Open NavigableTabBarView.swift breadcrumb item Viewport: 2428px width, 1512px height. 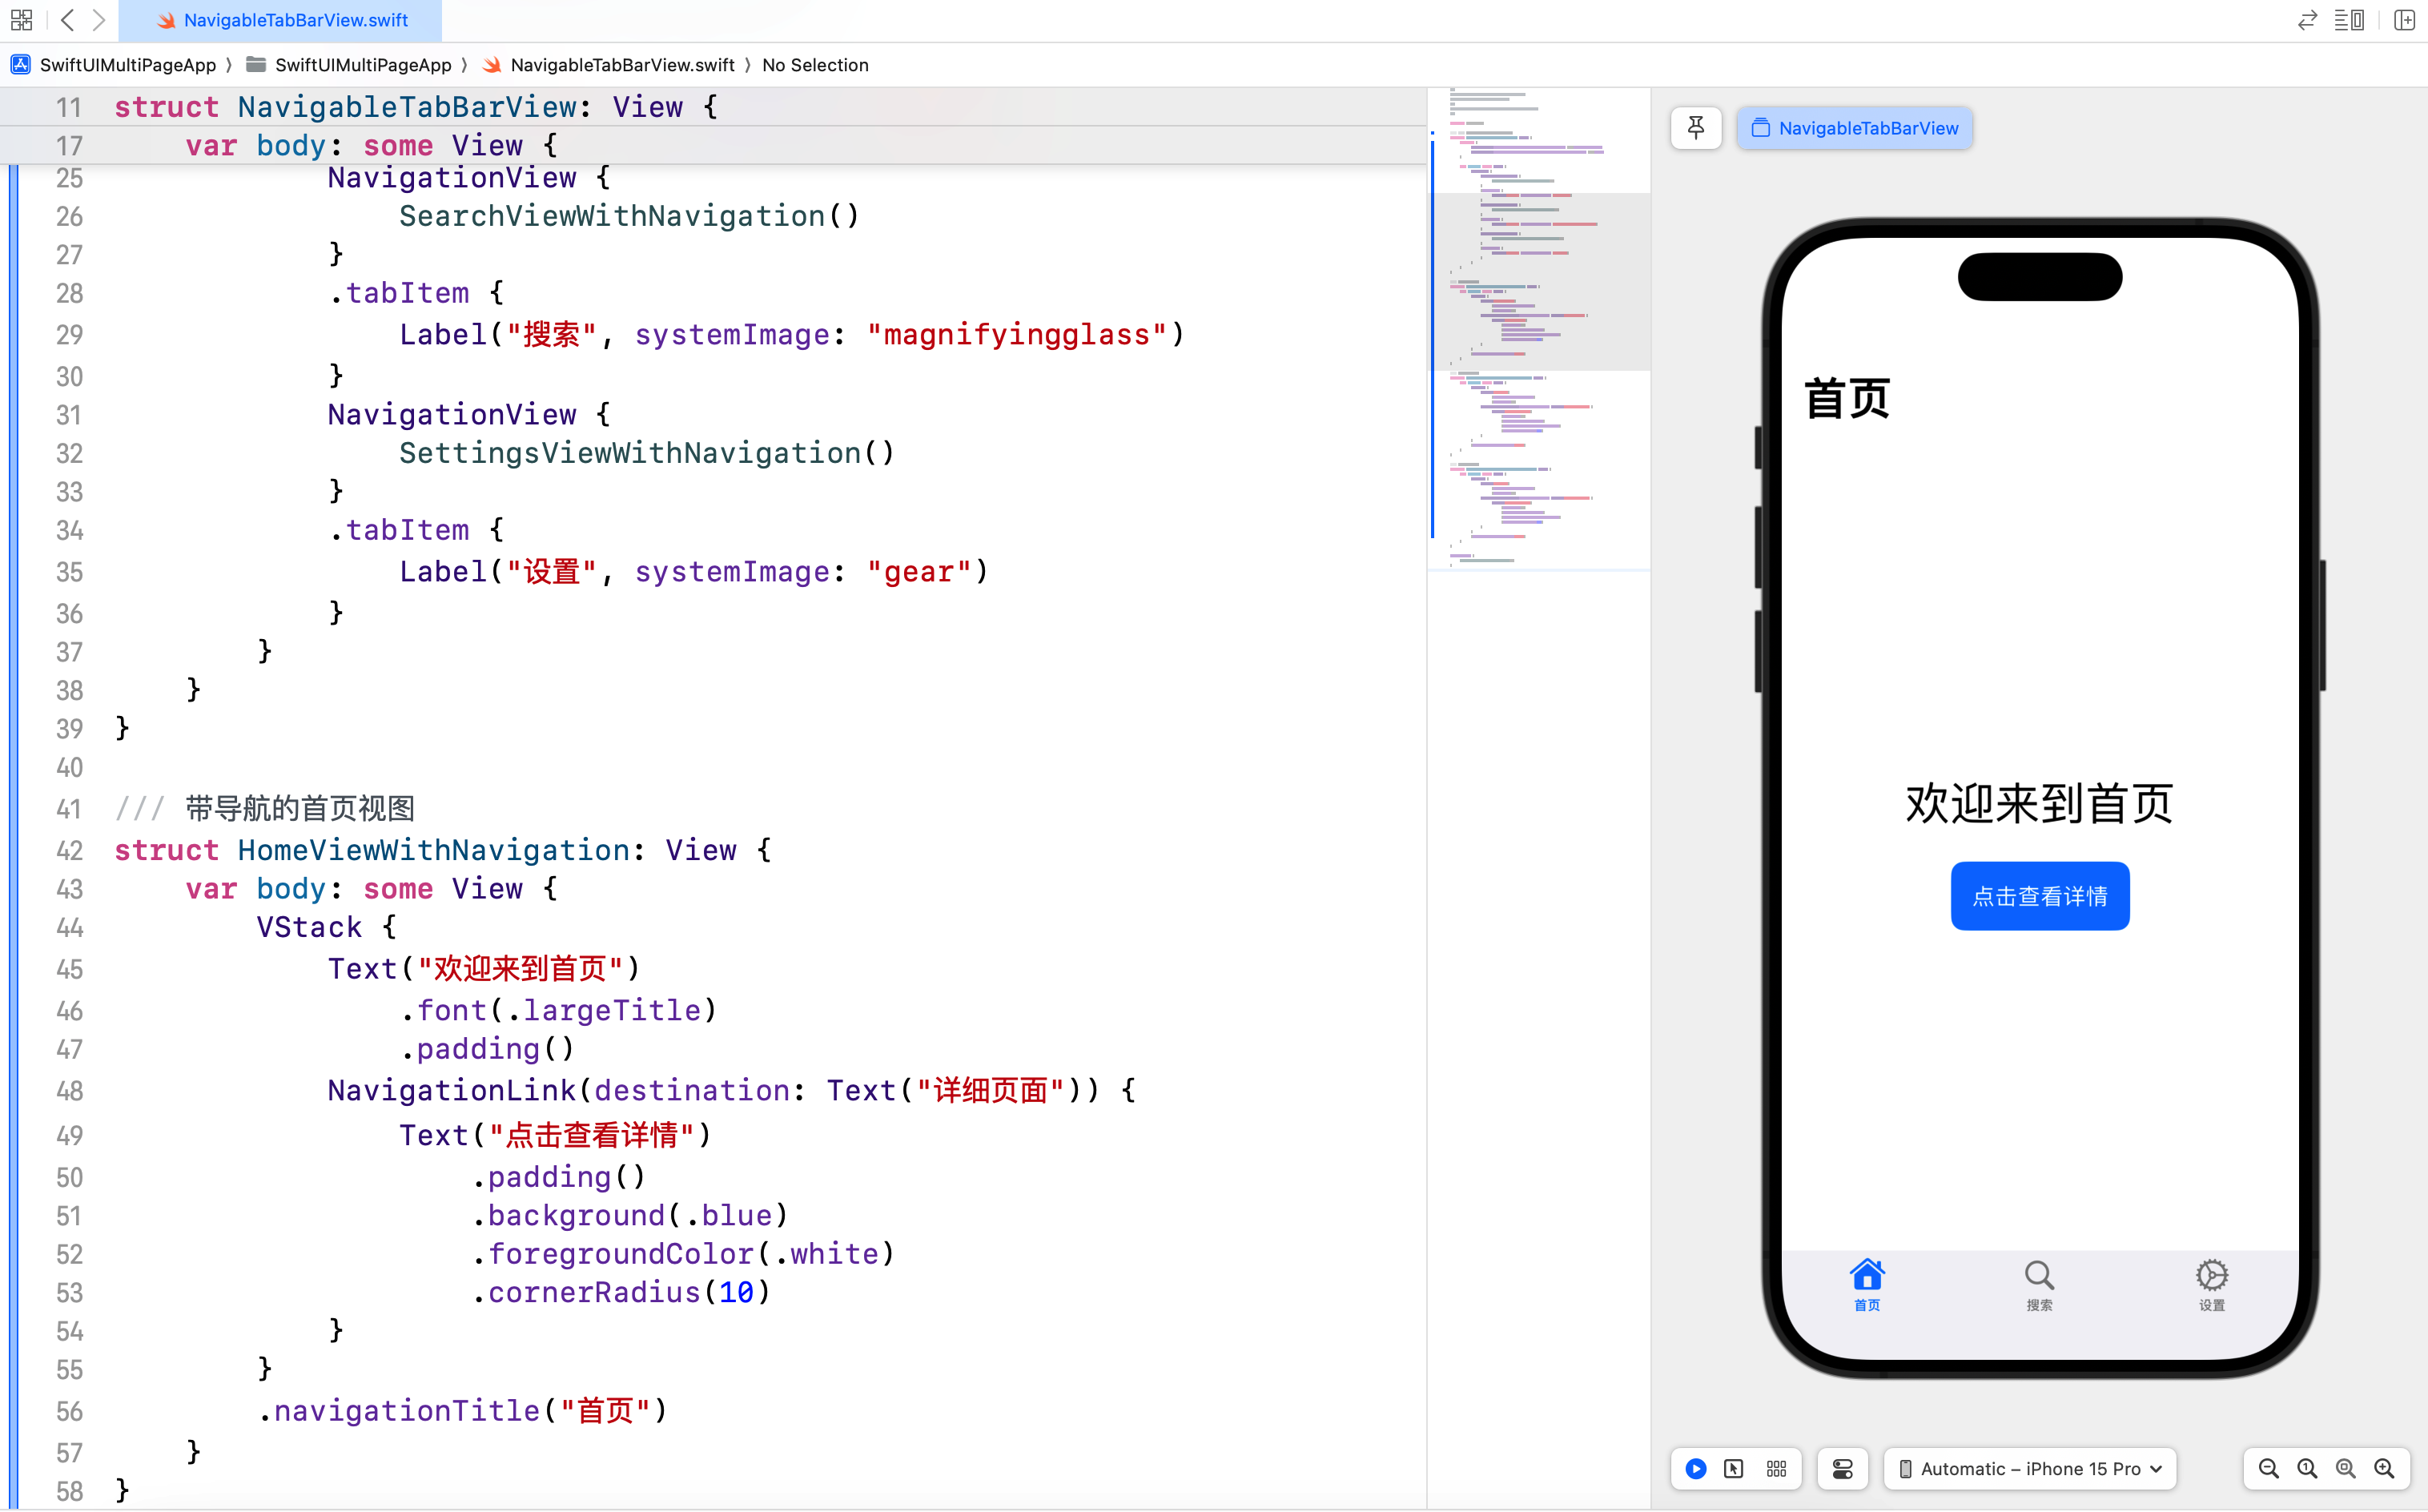(609, 65)
